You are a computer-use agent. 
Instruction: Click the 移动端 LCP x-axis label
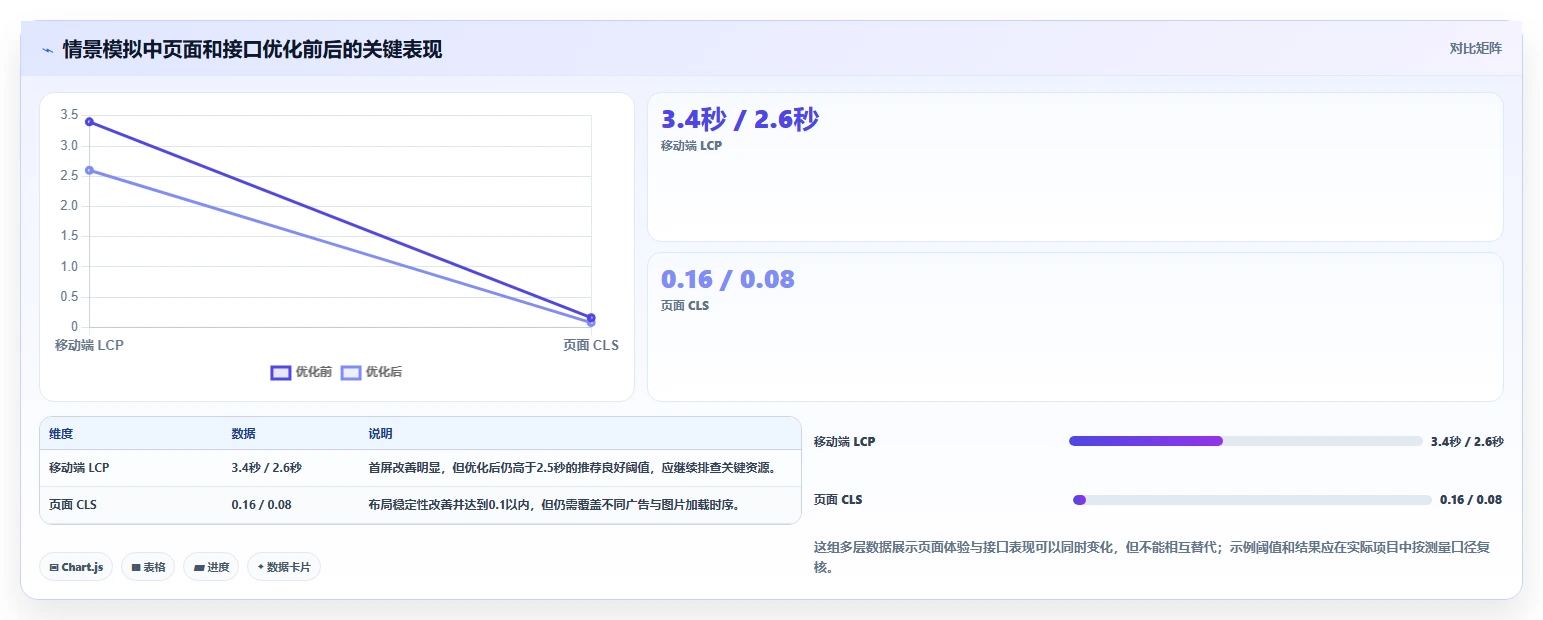pyautogui.click(x=89, y=345)
